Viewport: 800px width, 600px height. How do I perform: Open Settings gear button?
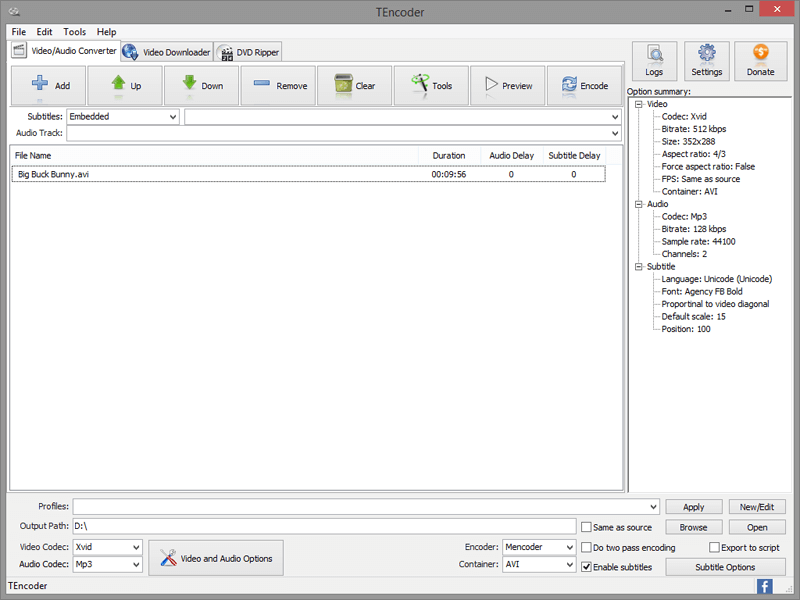[706, 61]
